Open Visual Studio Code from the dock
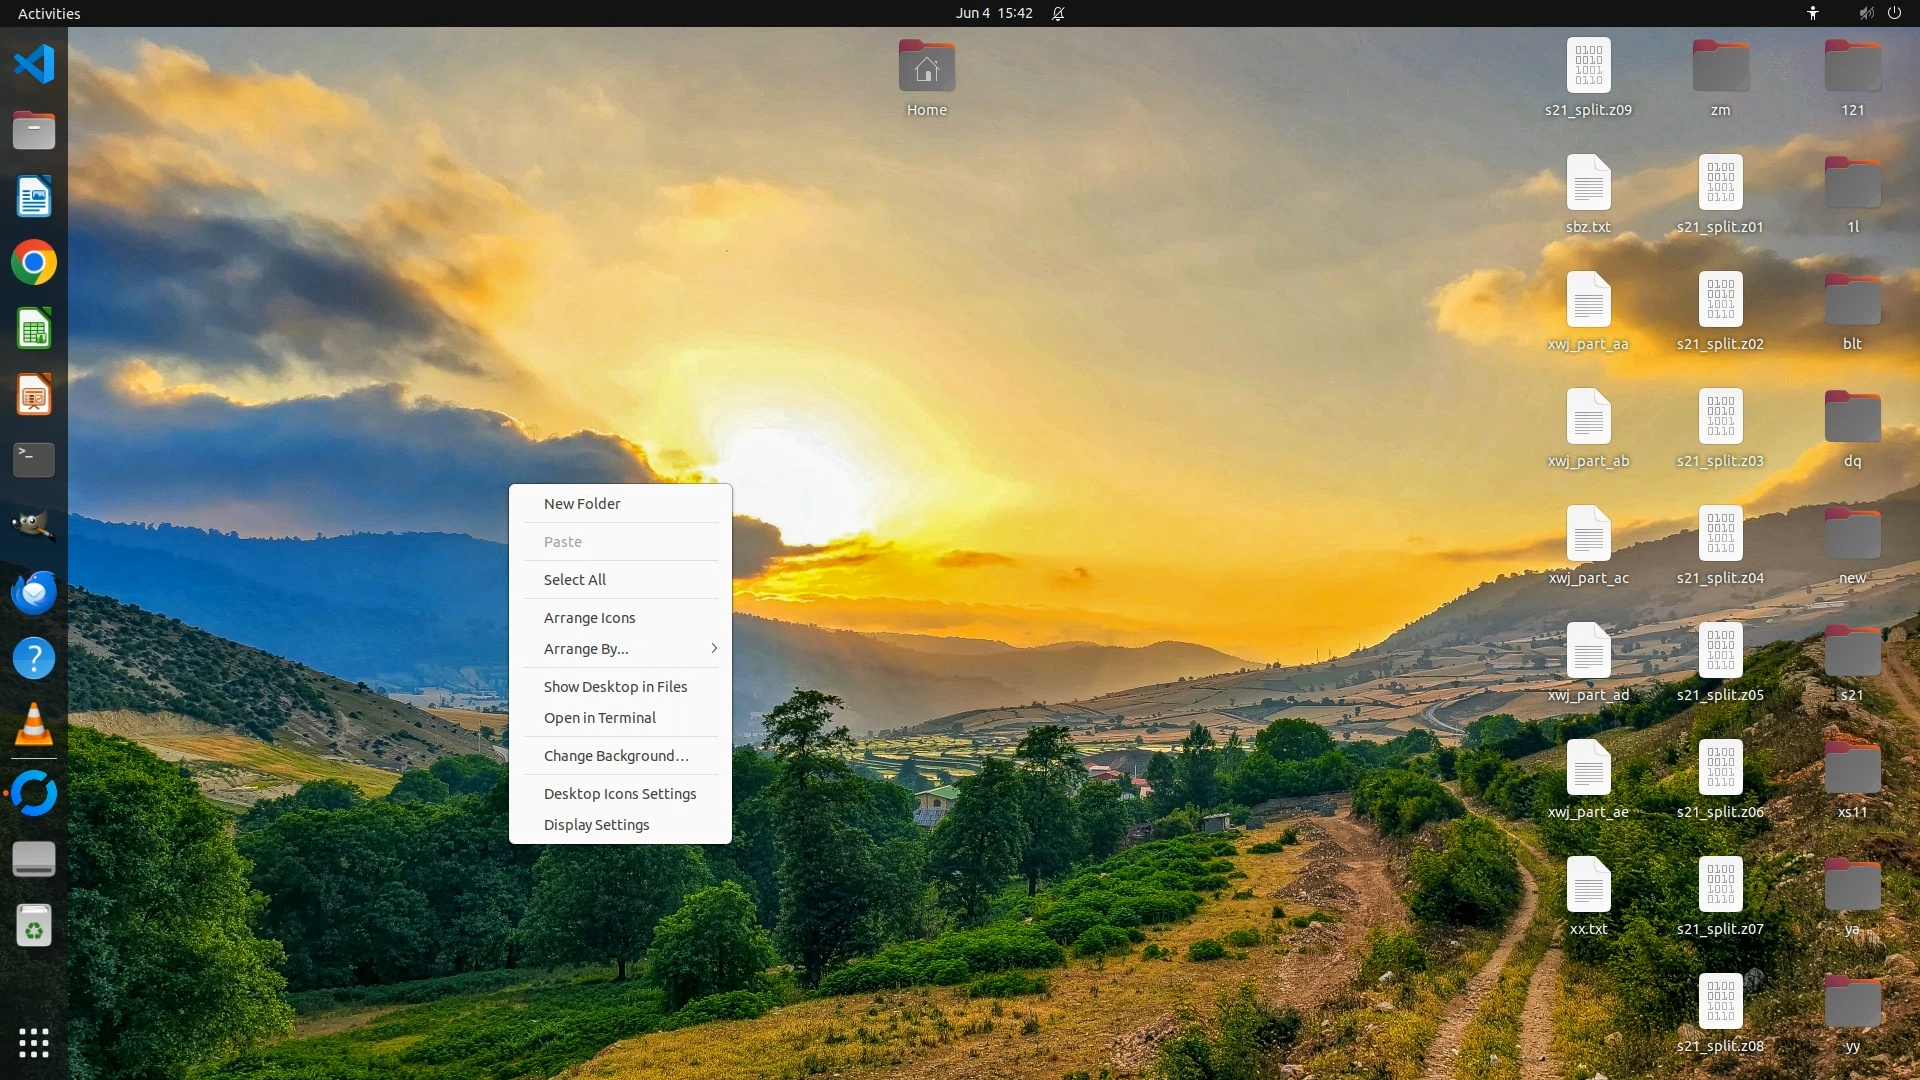Image resolution: width=1920 pixels, height=1080 pixels. point(34,64)
